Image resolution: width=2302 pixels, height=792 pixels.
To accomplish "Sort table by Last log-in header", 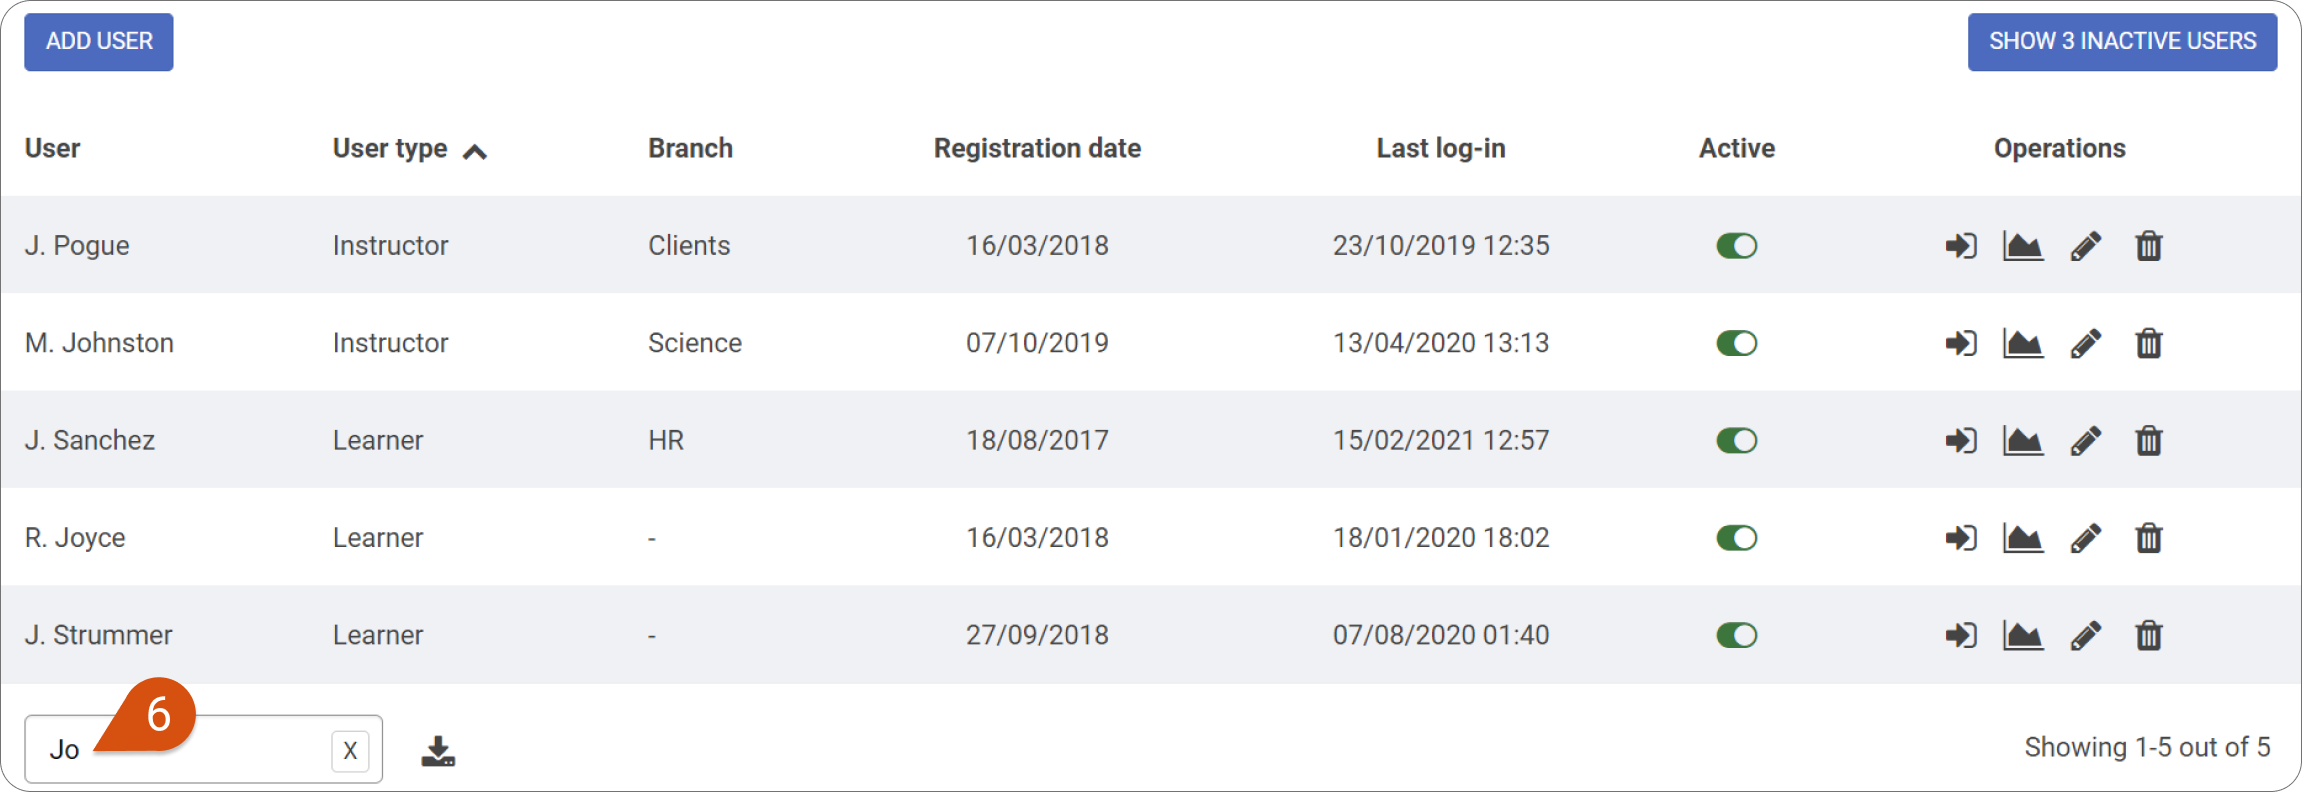I will pyautogui.click(x=1440, y=148).
